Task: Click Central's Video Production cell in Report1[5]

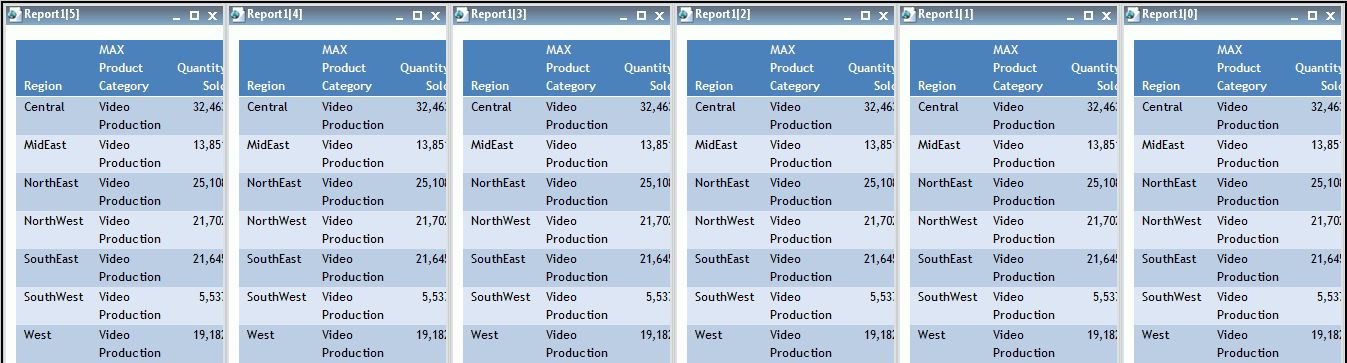Action: coord(130,116)
